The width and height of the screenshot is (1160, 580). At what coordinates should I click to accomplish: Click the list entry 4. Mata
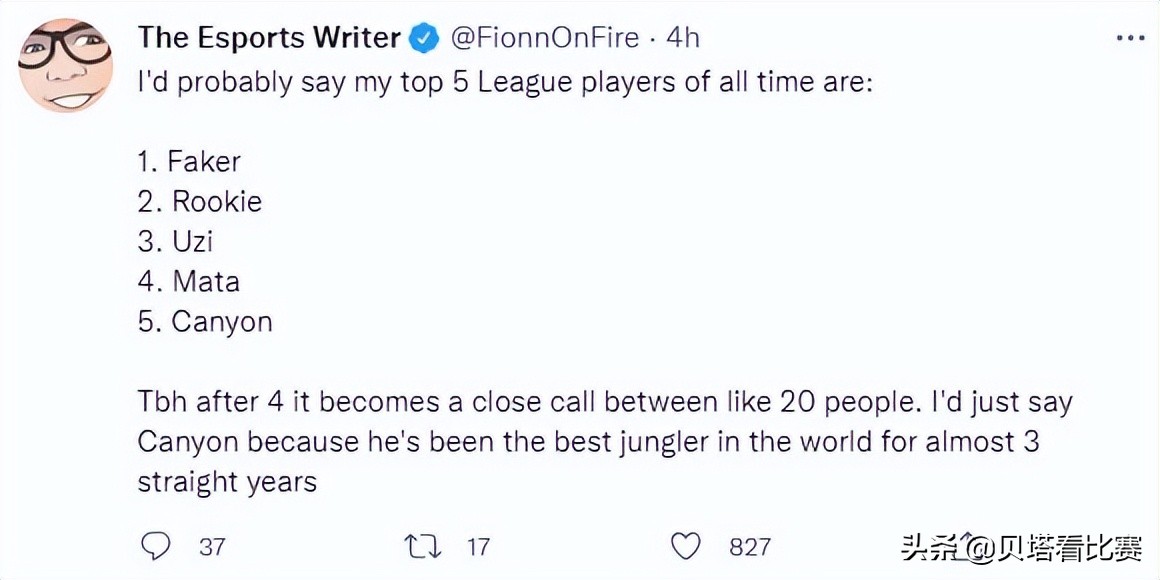tap(189, 281)
